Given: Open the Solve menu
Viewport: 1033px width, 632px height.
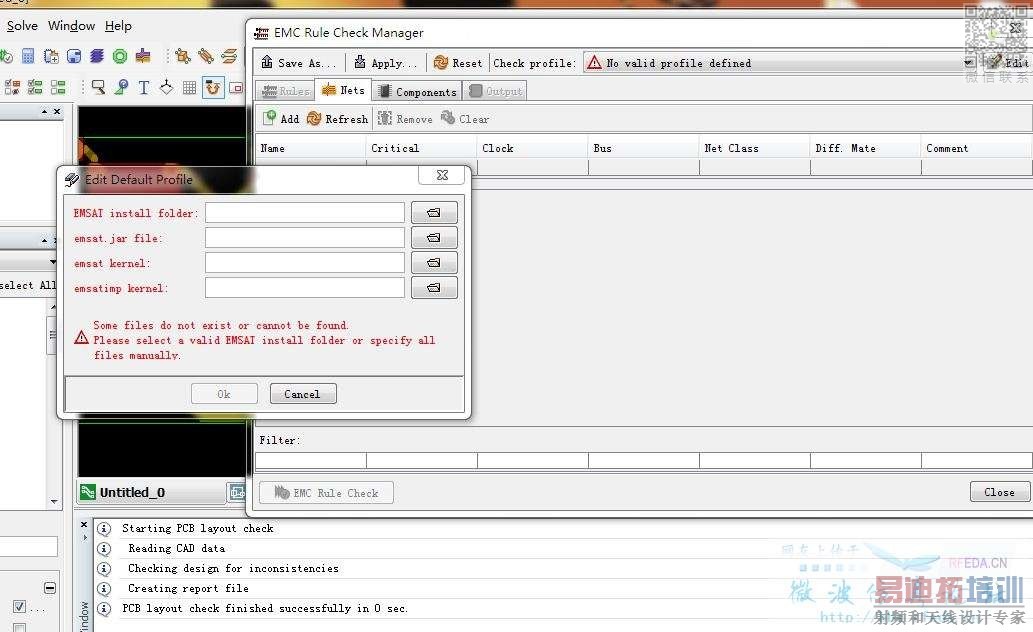Looking at the screenshot, I should [22, 26].
